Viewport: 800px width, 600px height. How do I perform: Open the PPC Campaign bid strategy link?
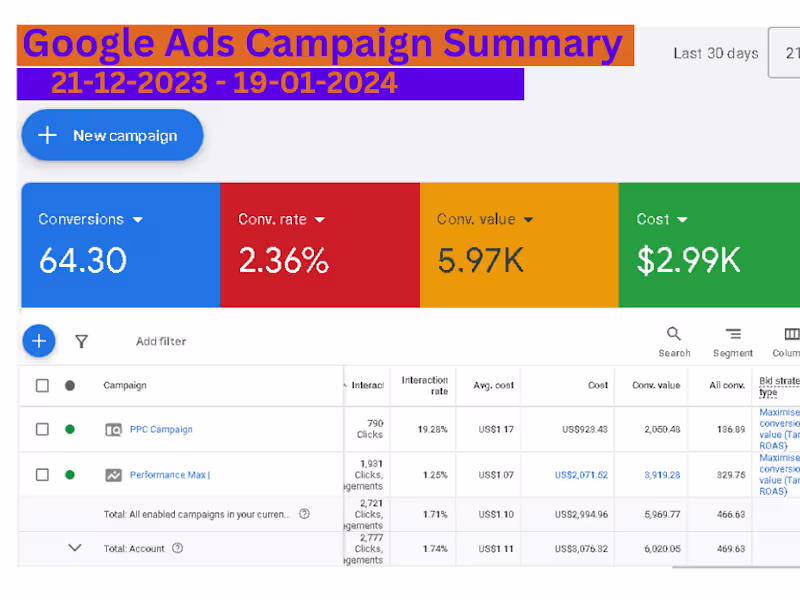pyautogui.click(x=779, y=429)
